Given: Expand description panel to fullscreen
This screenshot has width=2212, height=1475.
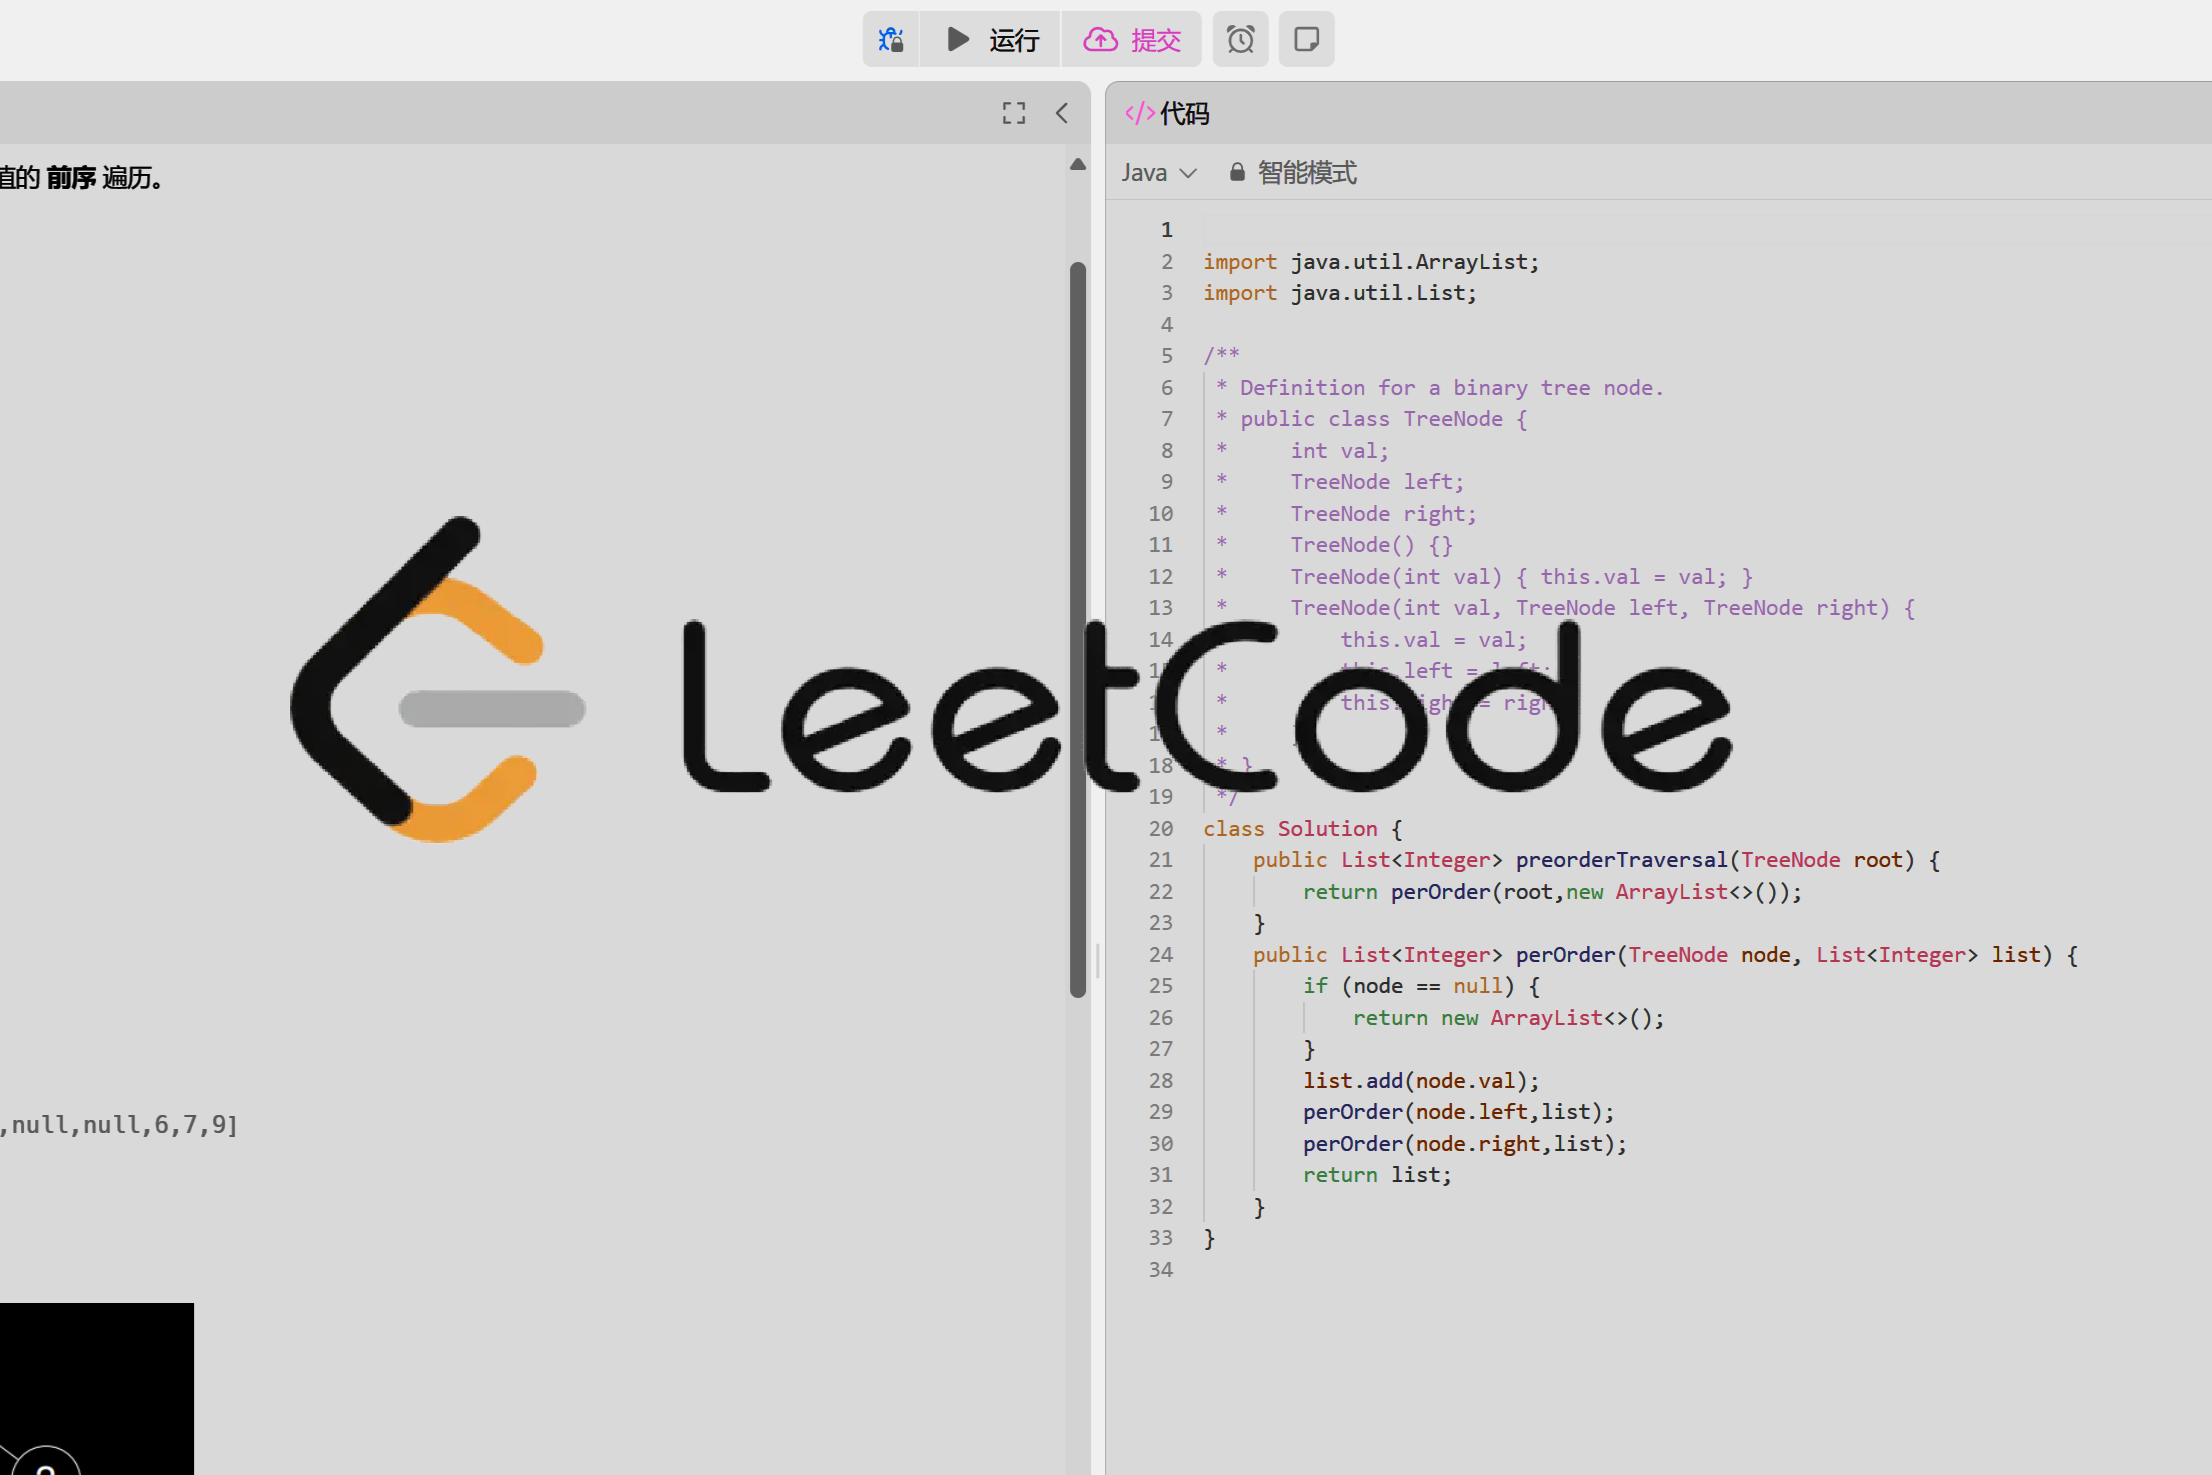Looking at the screenshot, I should (1014, 113).
